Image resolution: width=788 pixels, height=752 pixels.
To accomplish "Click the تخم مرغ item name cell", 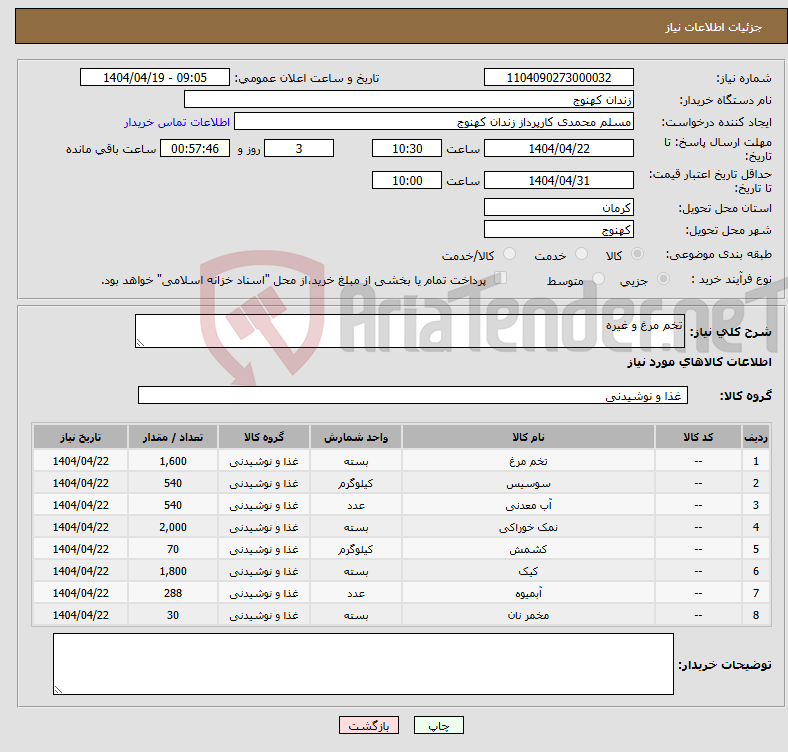I will coord(528,461).
